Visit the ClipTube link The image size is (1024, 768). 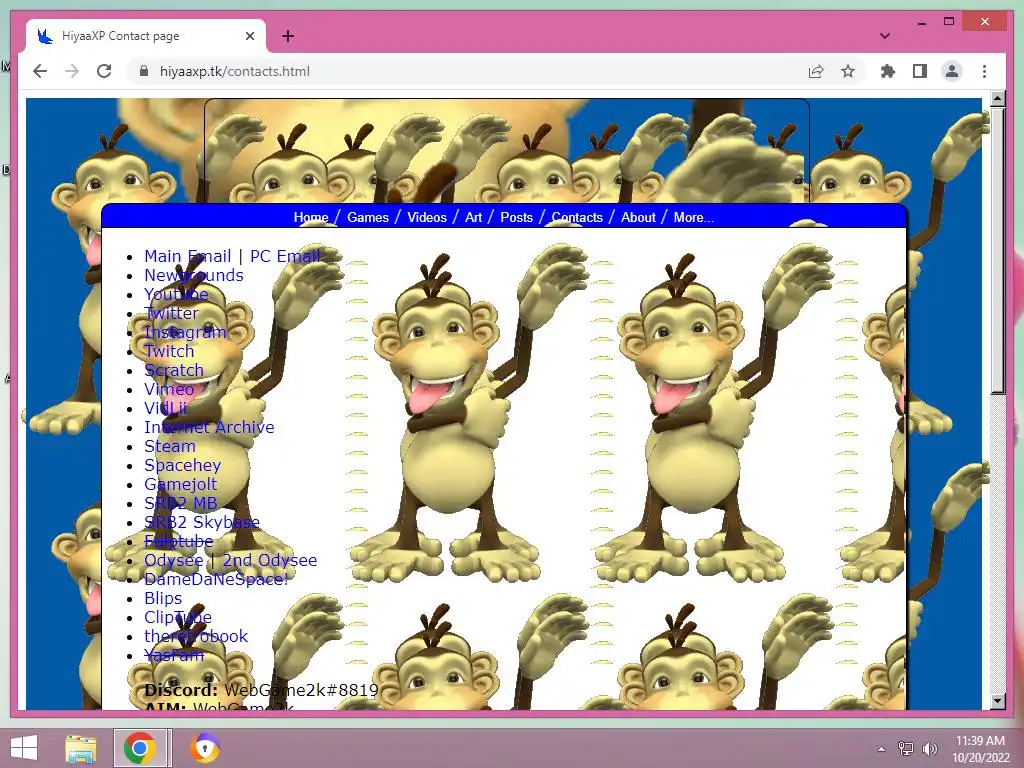coord(178,617)
